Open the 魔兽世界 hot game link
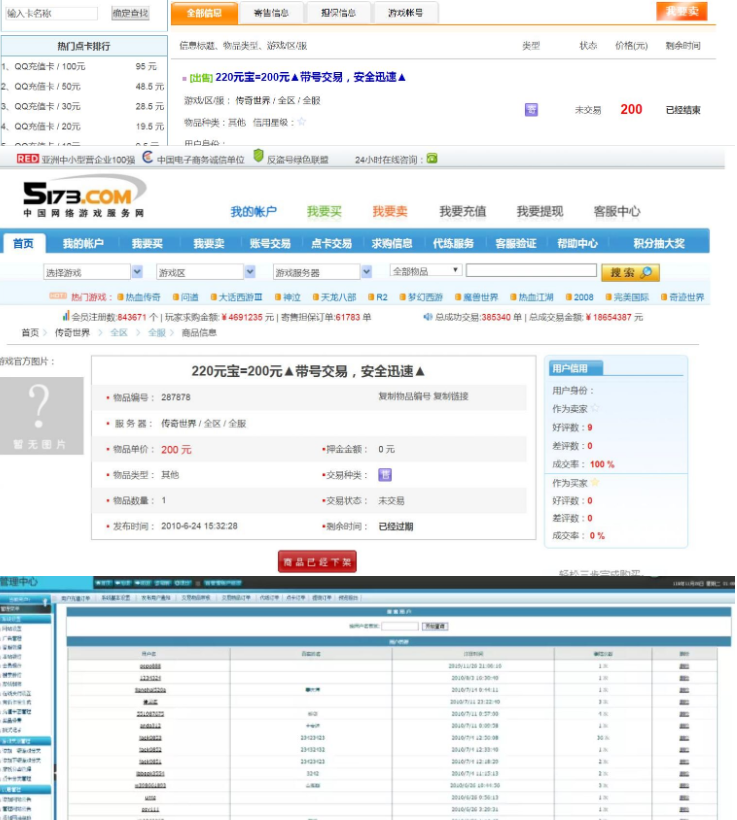This screenshot has height=820, width=737. [481, 297]
